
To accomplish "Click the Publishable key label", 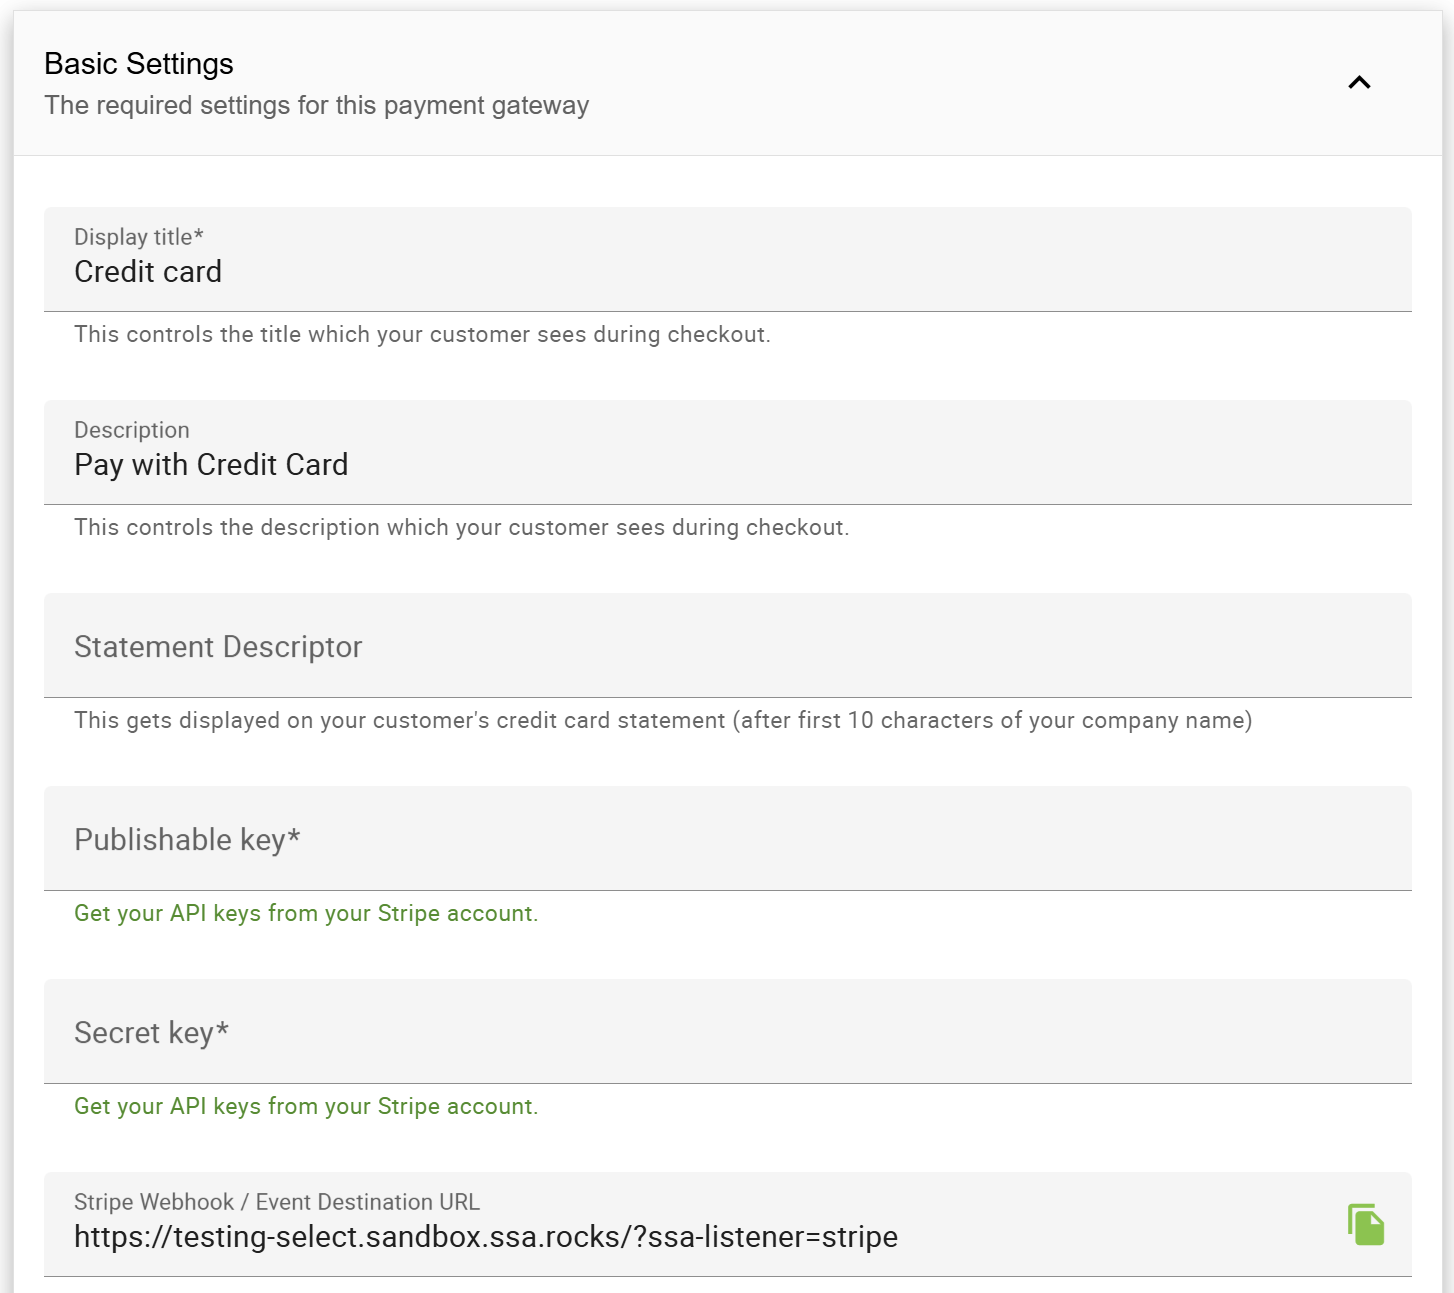I will pyautogui.click(x=186, y=839).
